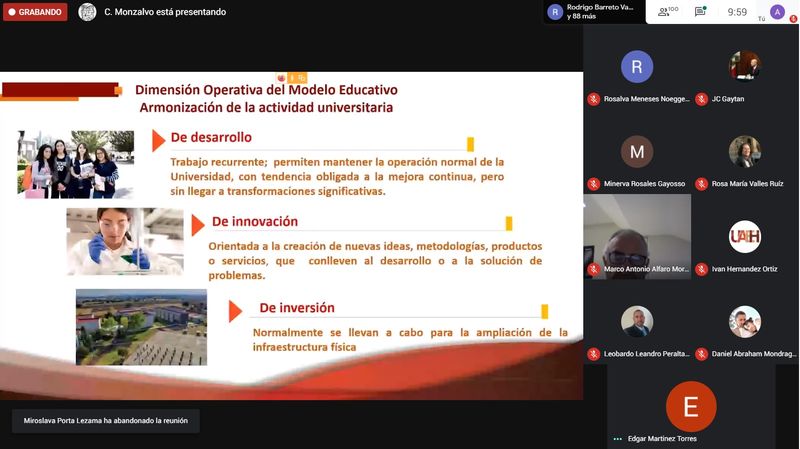The image size is (800, 449).
Task: Click the 'De innovación' heading
Action: coord(255,221)
